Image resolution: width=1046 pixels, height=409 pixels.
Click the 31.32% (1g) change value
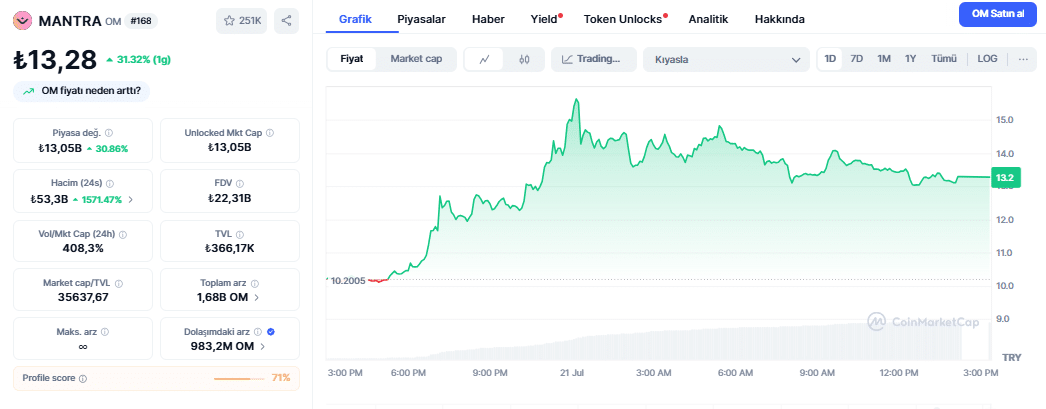(143, 59)
